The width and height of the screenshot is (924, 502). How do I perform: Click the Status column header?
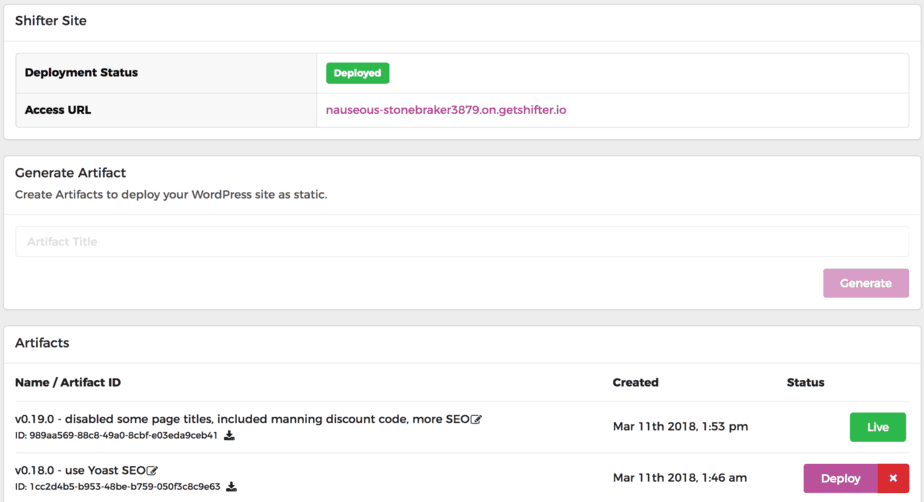tap(805, 382)
